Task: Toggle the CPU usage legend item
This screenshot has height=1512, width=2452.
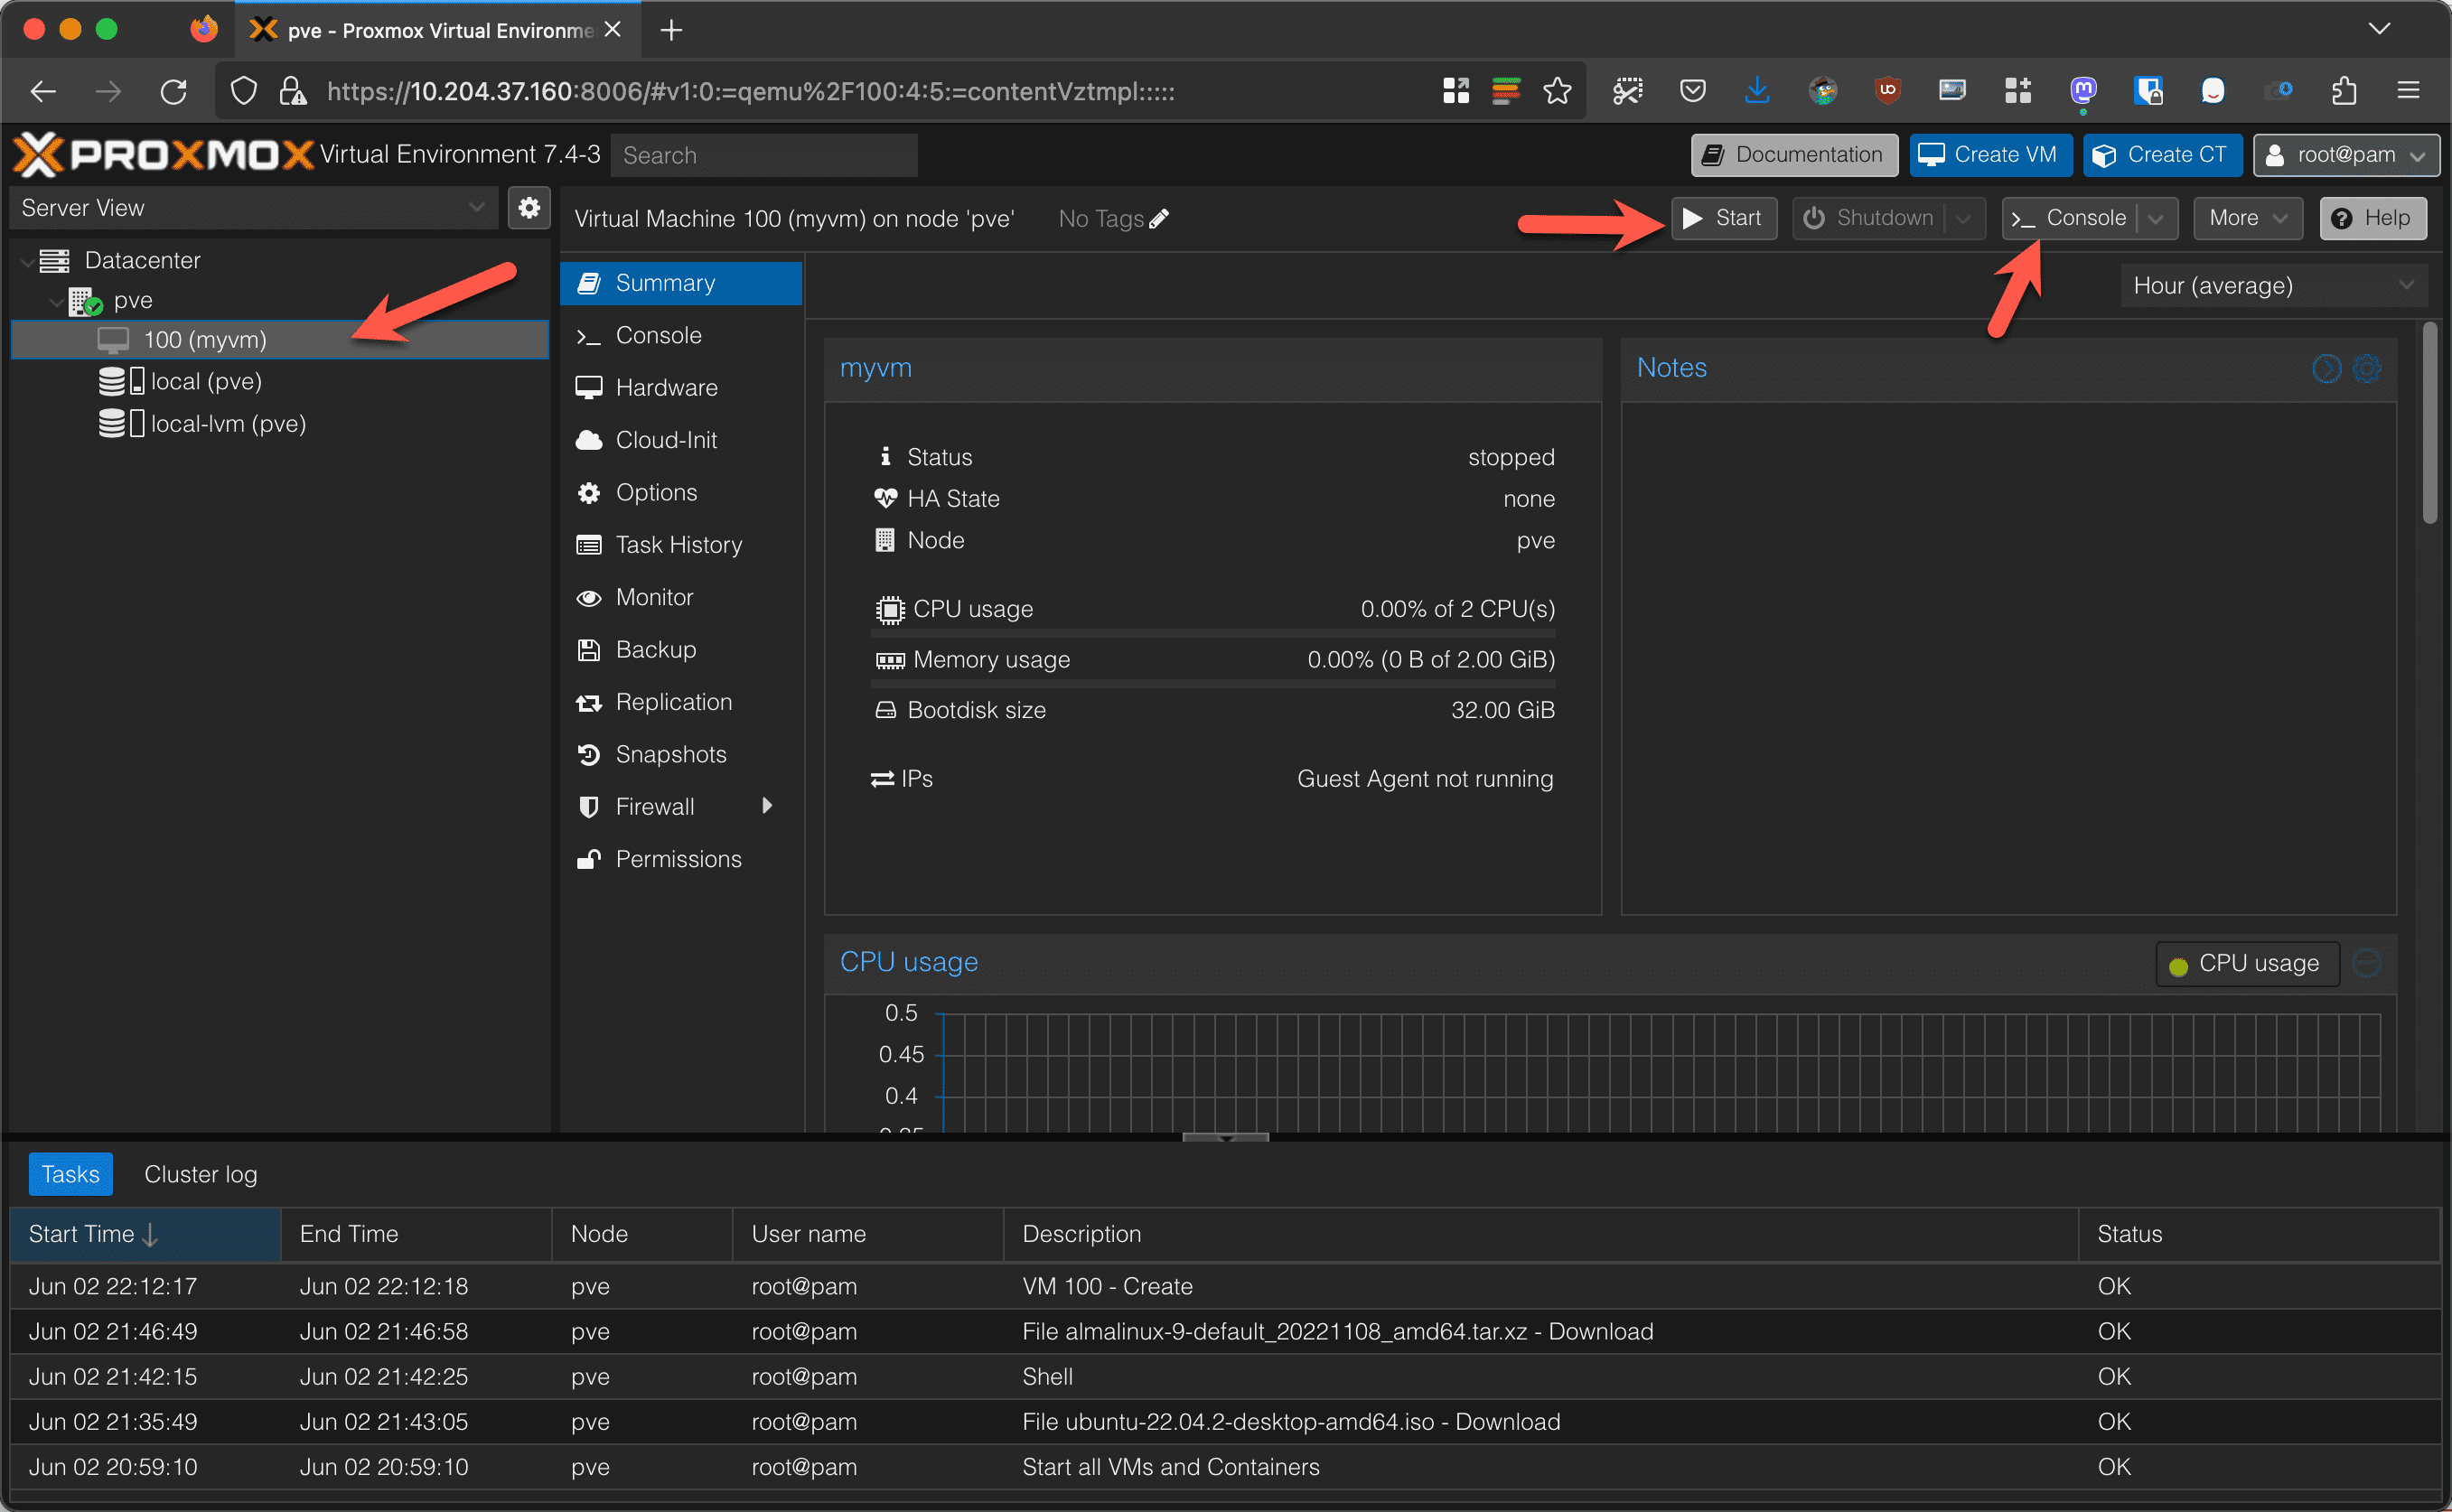Action: pos(2246,963)
